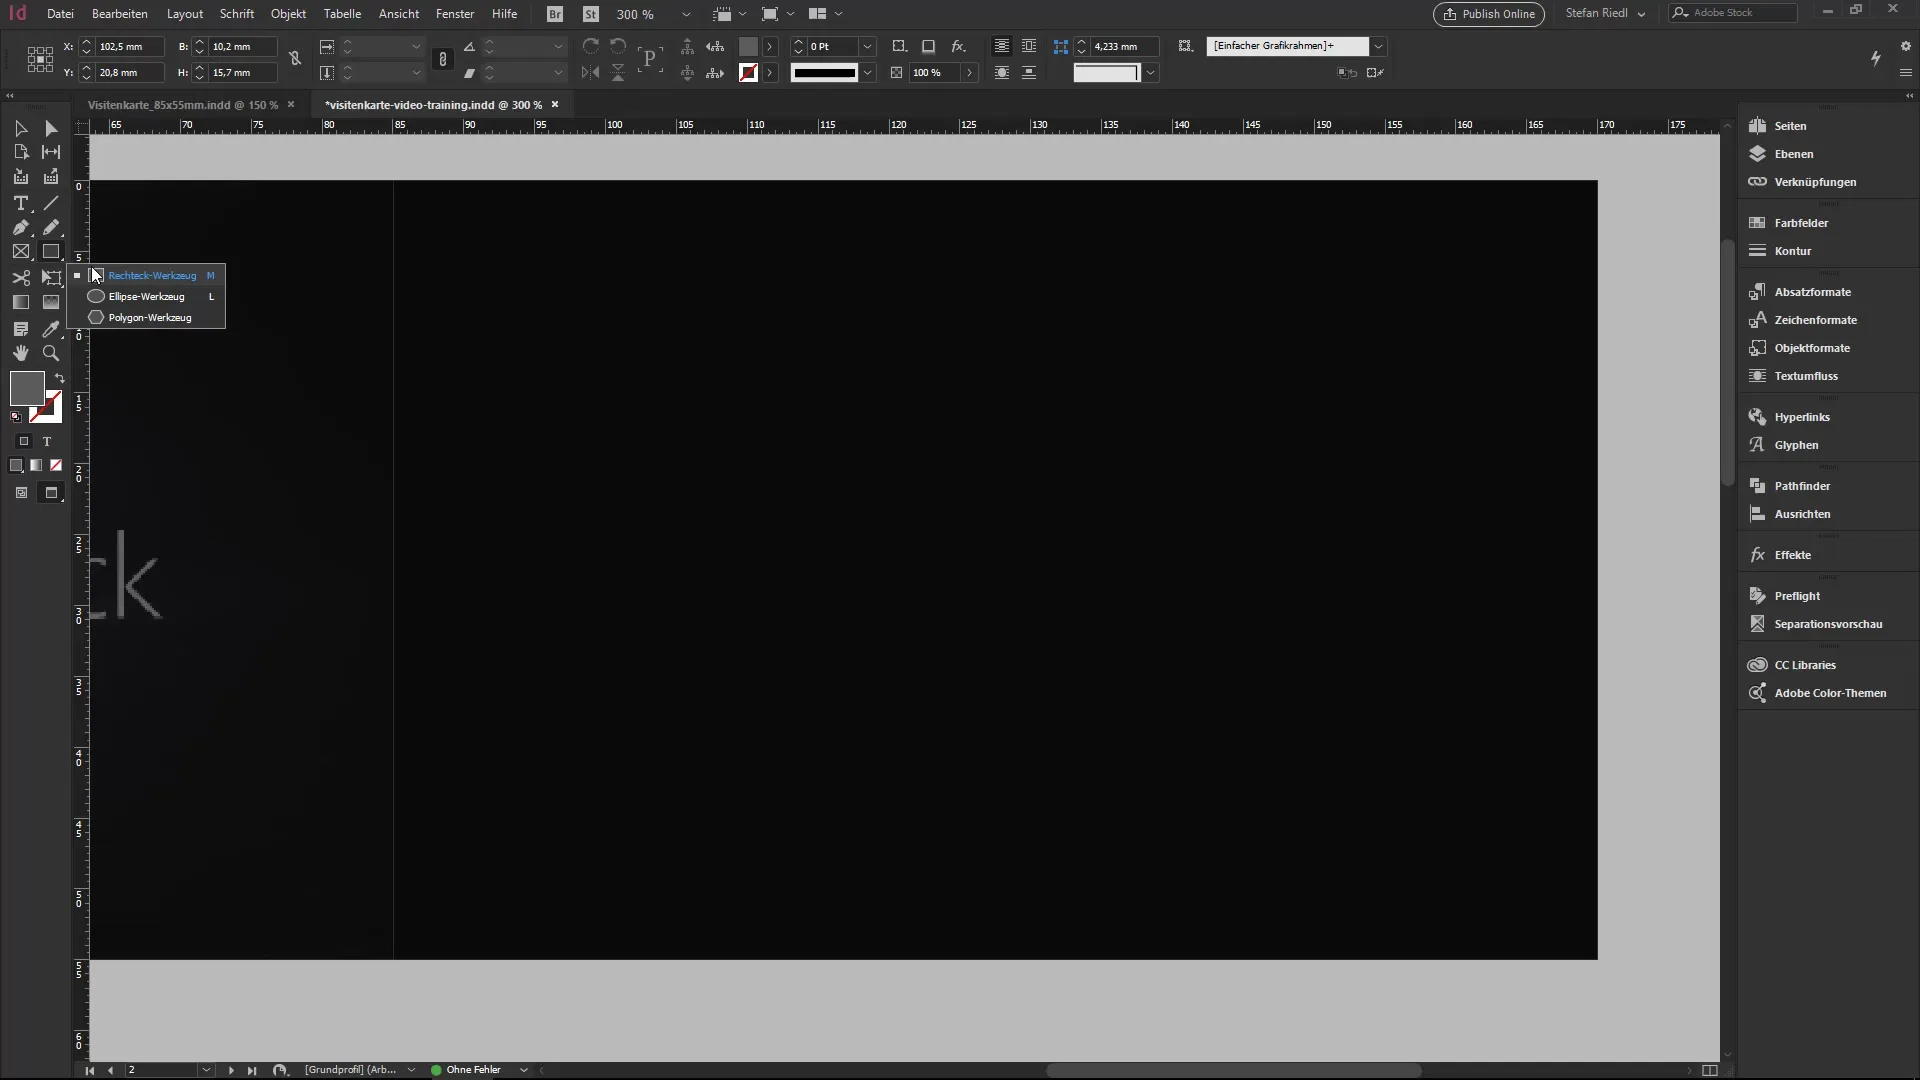
Task: Switch to Visitenkarte_85x55mm.indd tab
Action: pos(183,105)
